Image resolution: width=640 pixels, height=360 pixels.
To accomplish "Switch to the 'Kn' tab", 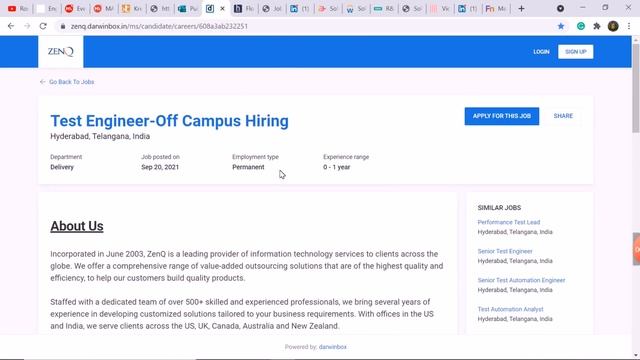I will click(x=132, y=9).
